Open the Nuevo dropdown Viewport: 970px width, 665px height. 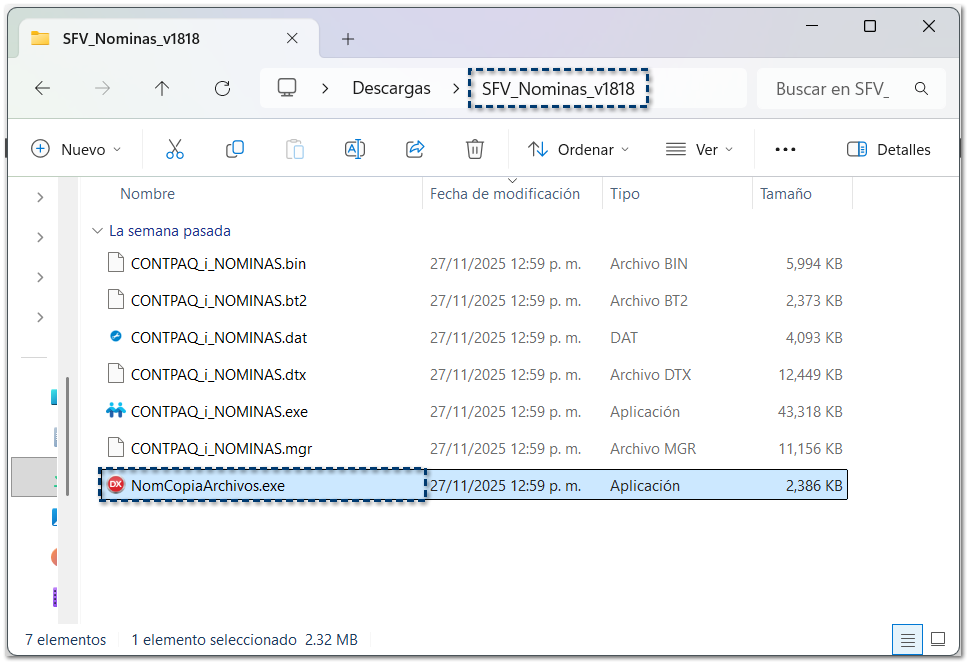click(x=76, y=149)
